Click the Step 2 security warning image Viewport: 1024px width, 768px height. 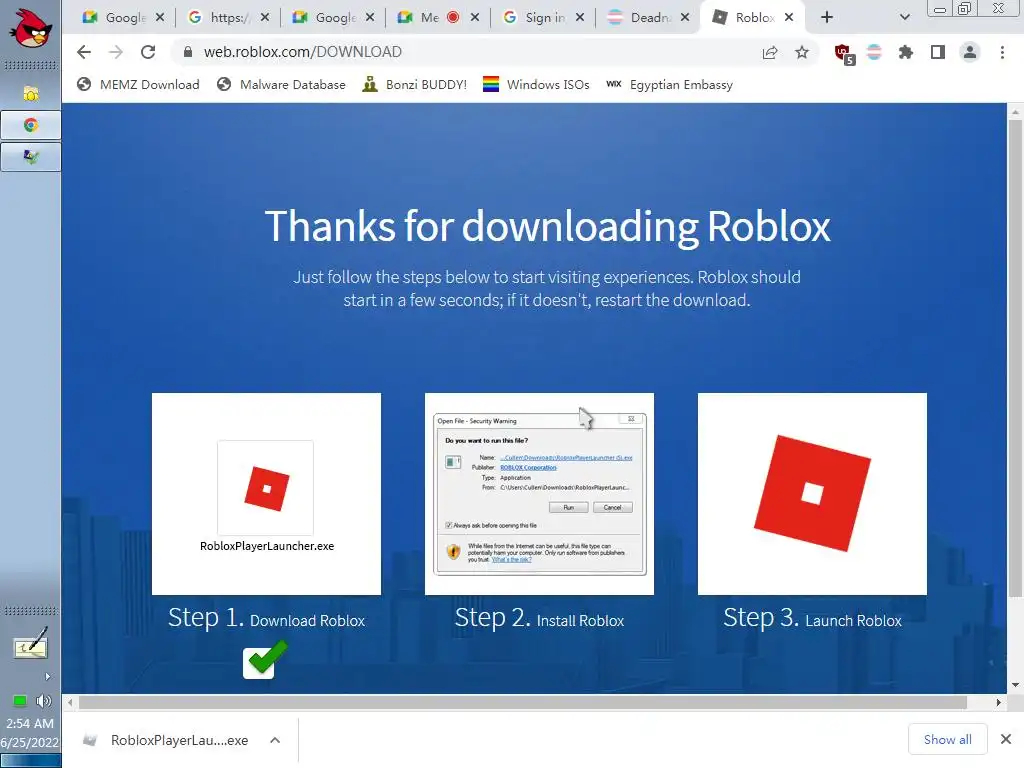point(539,494)
